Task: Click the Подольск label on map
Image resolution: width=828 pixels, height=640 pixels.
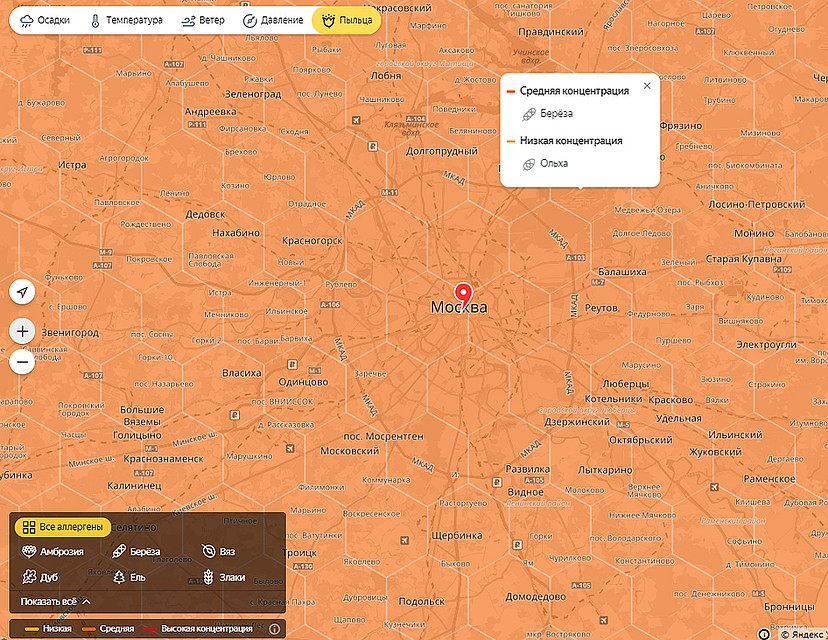Action: (421, 601)
